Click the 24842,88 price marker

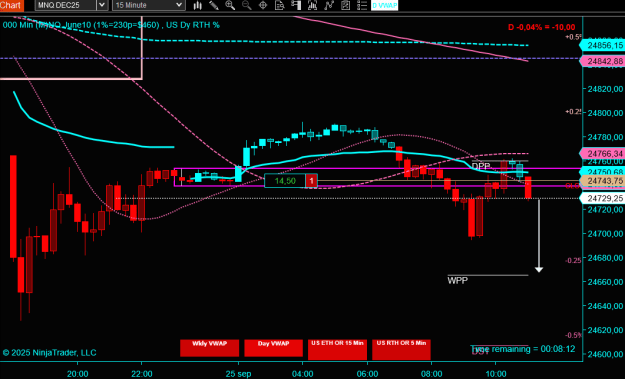(603, 61)
